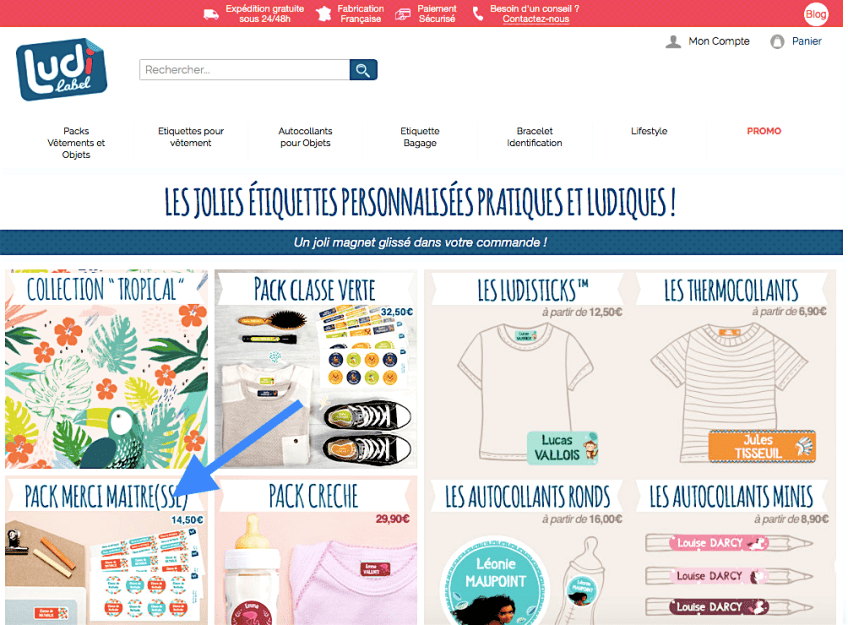The width and height of the screenshot is (848, 625).
Task: Click the phone icon for advice
Action: pyautogui.click(x=478, y=14)
